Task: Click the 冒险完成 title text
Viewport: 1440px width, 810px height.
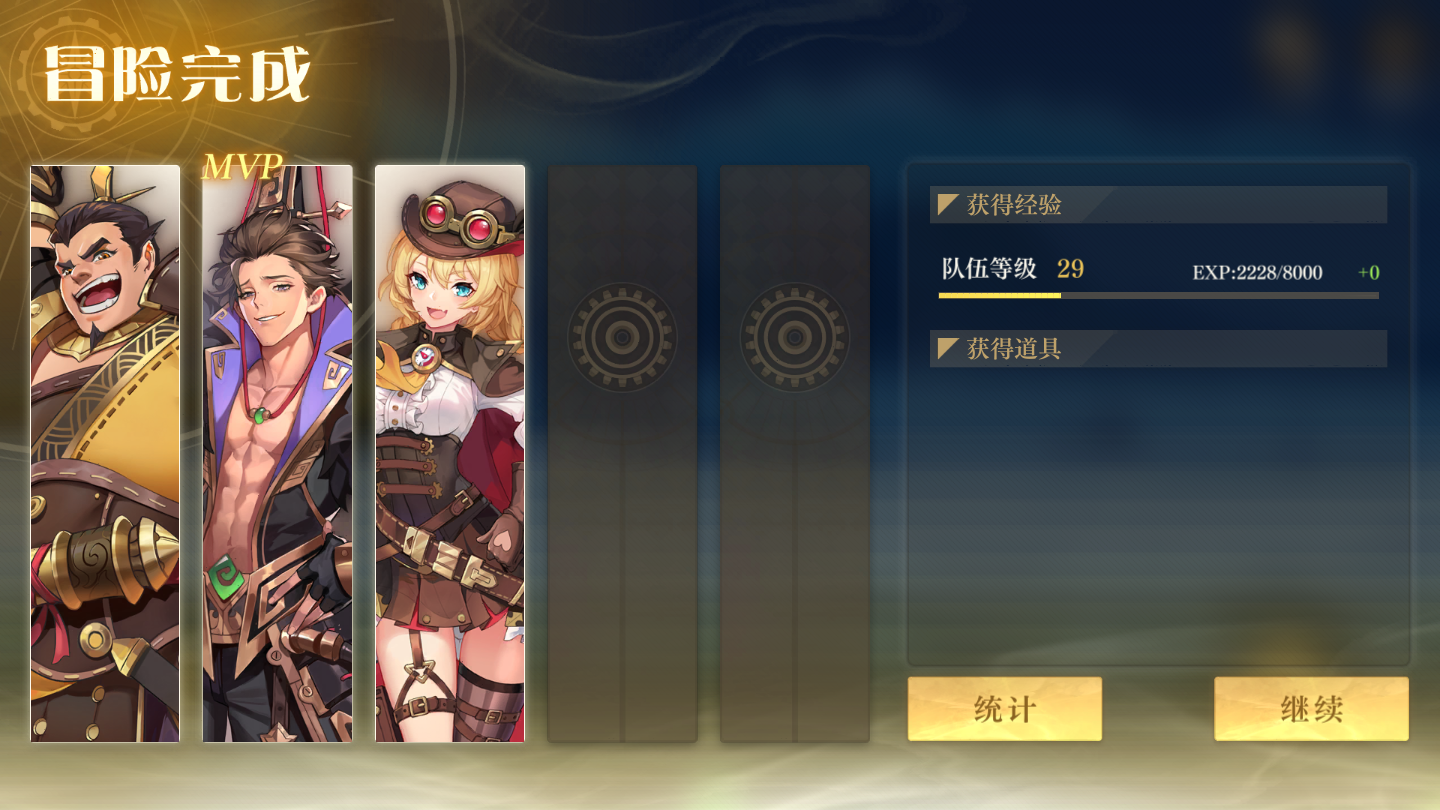Action: [177, 73]
